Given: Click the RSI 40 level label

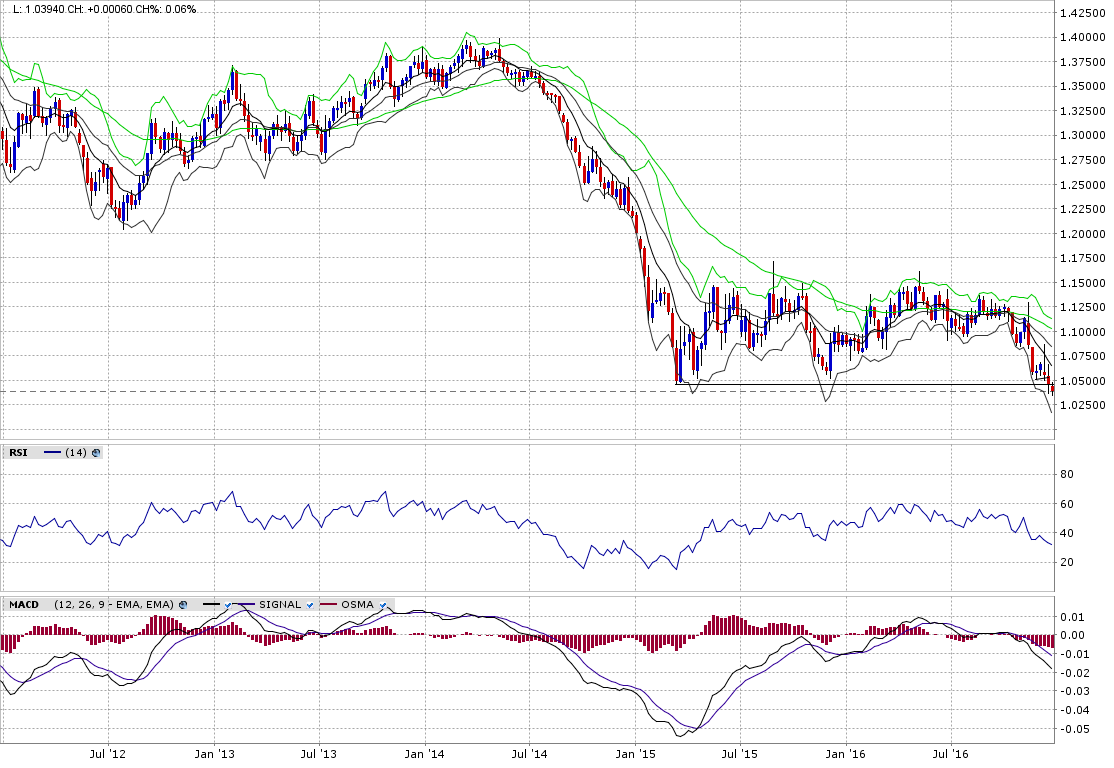Looking at the screenshot, I should 1066,534.
